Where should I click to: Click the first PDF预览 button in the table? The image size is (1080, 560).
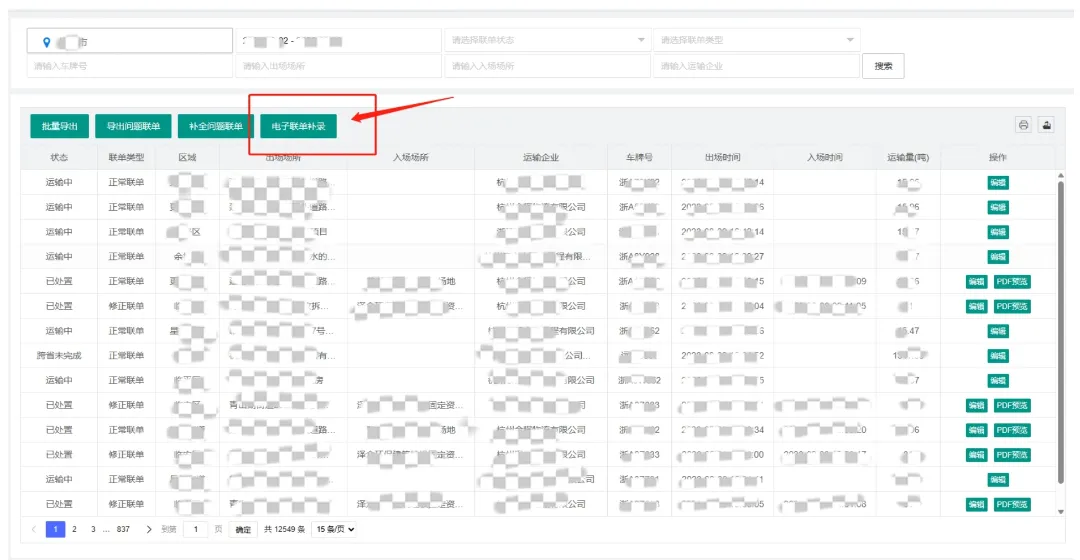tap(1012, 282)
